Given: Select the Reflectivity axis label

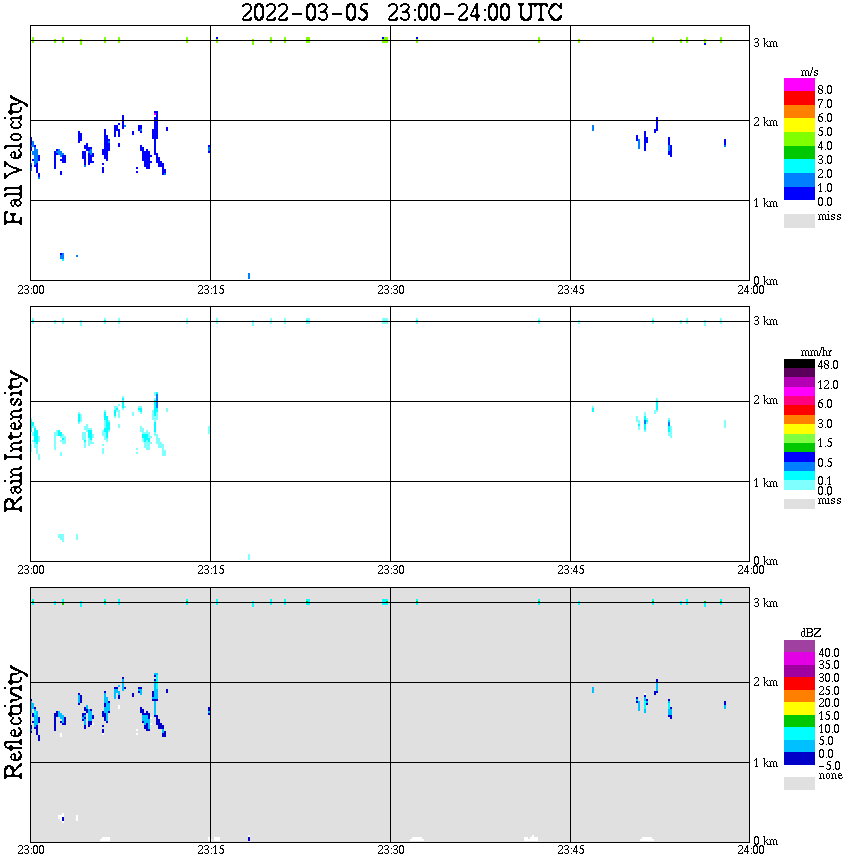Looking at the screenshot, I should (14, 722).
